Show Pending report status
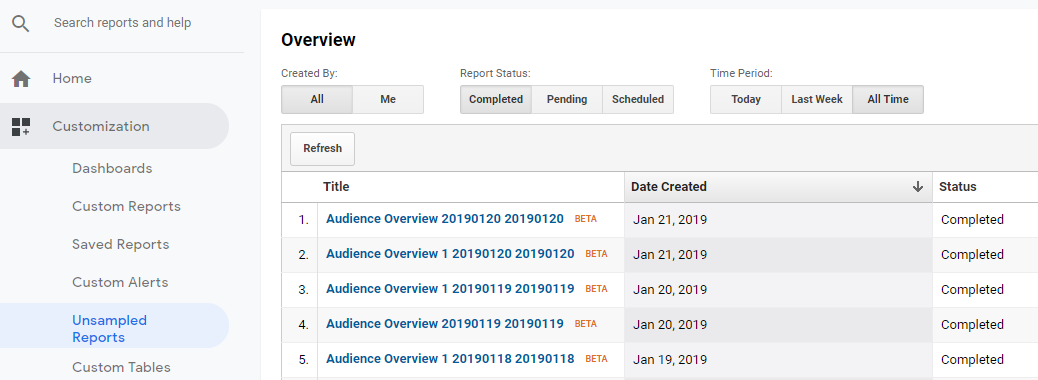This screenshot has height=380, width=1038. [x=567, y=99]
